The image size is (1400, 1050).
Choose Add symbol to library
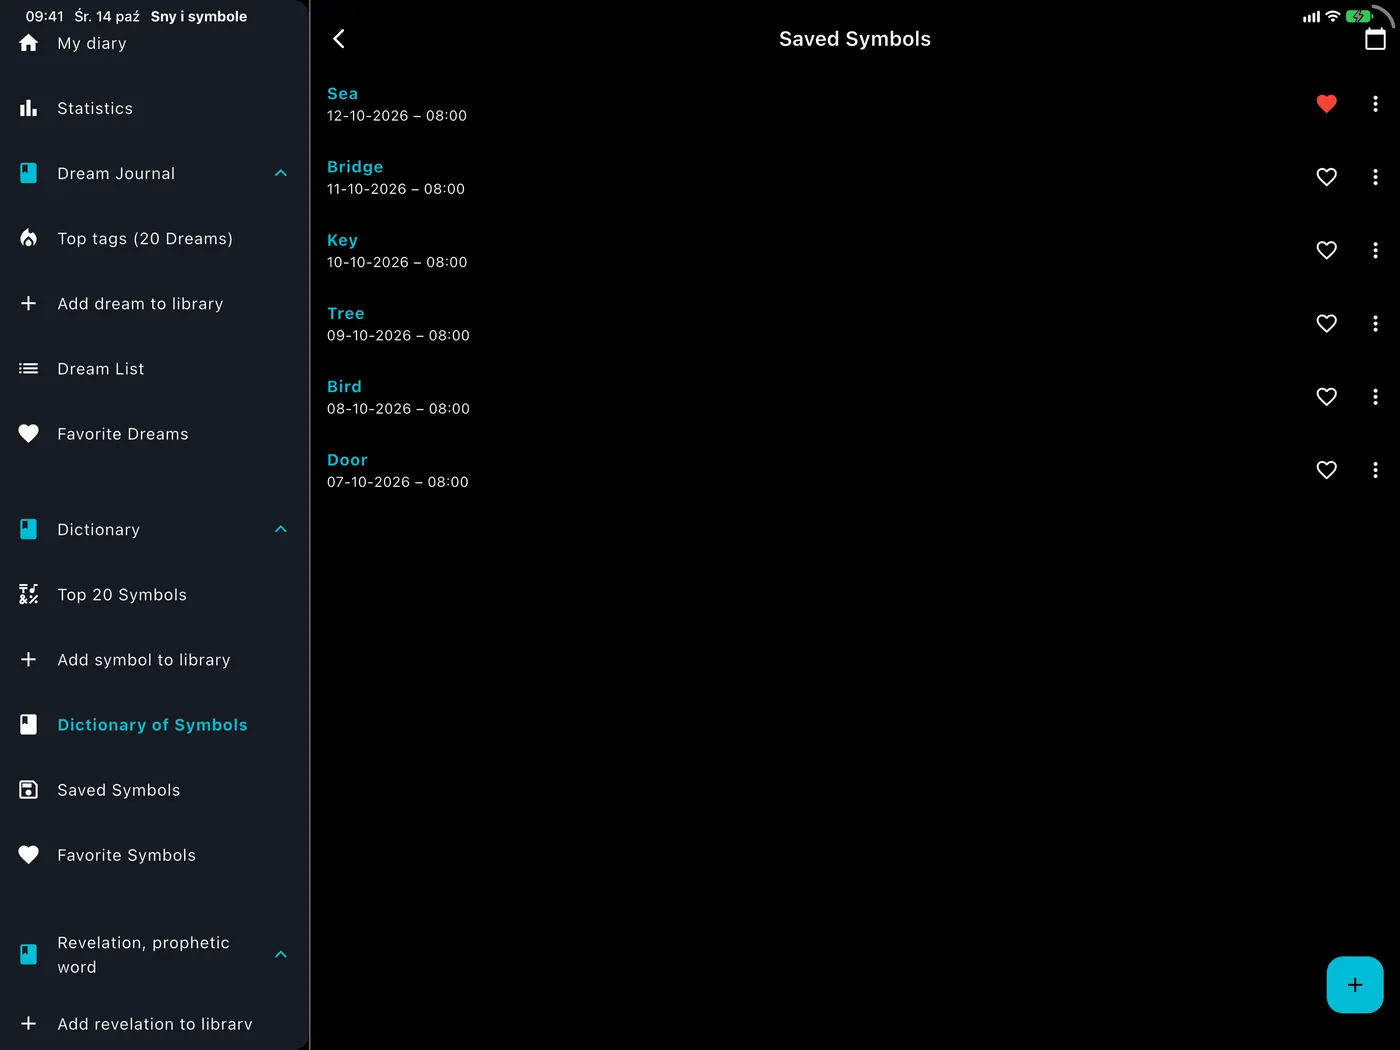(154, 660)
